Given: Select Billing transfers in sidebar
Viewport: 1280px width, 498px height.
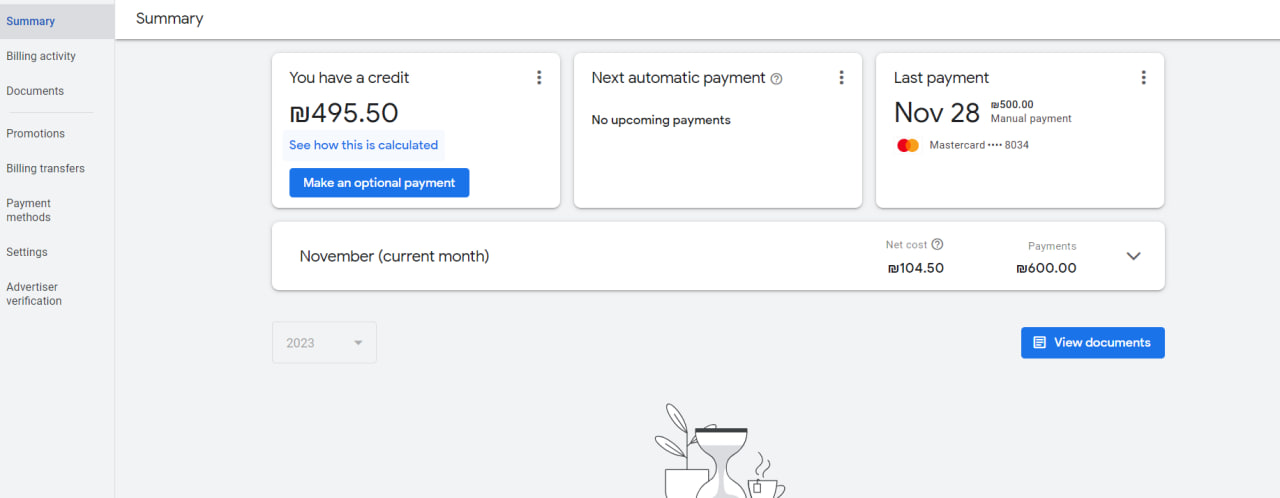Looking at the screenshot, I should point(45,169).
